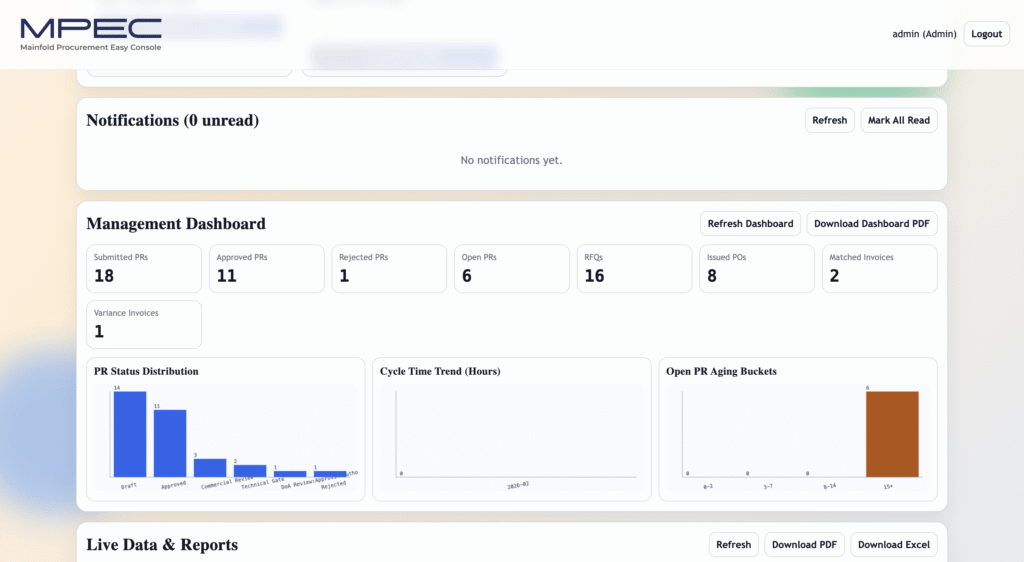This screenshot has height=562, width=1024.
Task: Click Download PDF in Live Data & Reports
Action: pyautogui.click(x=804, y=545)
